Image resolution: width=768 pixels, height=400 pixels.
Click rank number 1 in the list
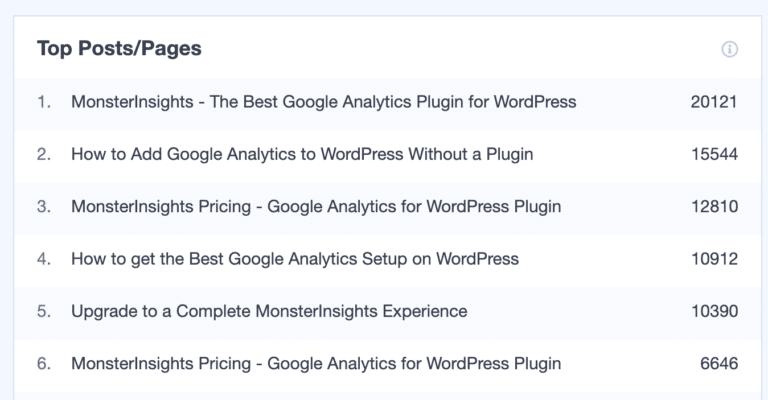point(43,102)
